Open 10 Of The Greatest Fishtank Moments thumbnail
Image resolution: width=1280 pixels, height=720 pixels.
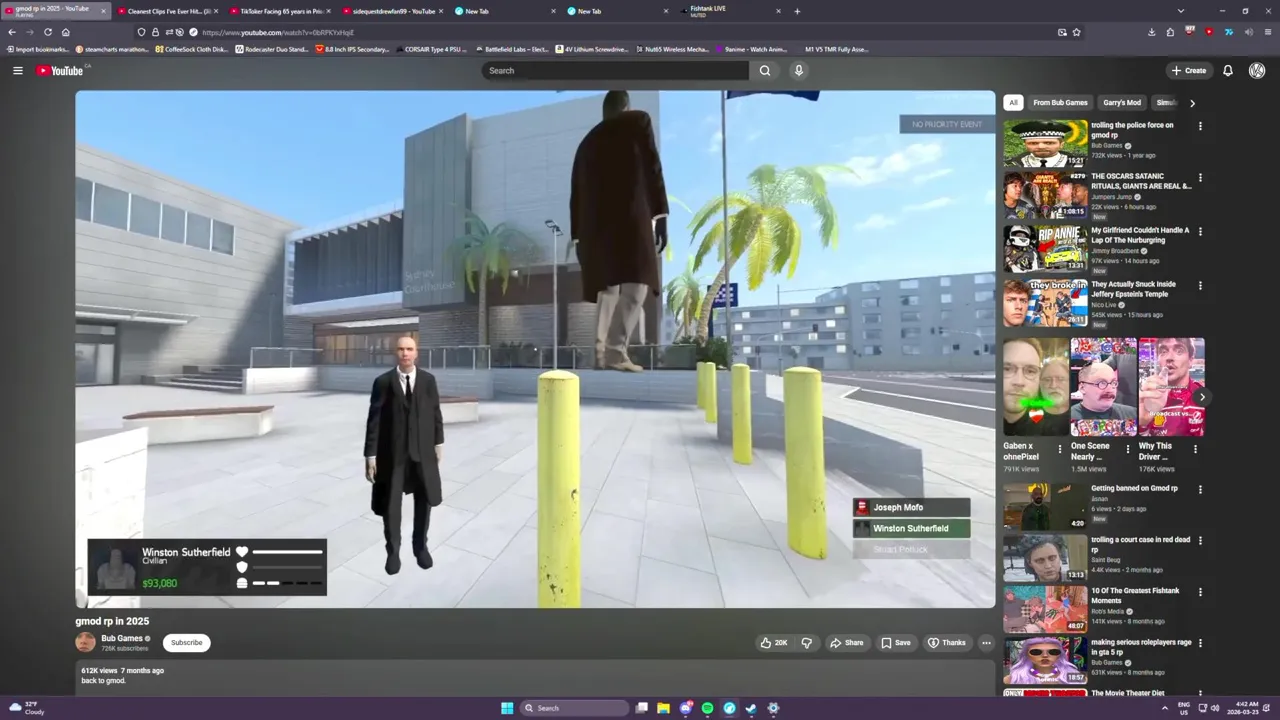click(1045, 609)
